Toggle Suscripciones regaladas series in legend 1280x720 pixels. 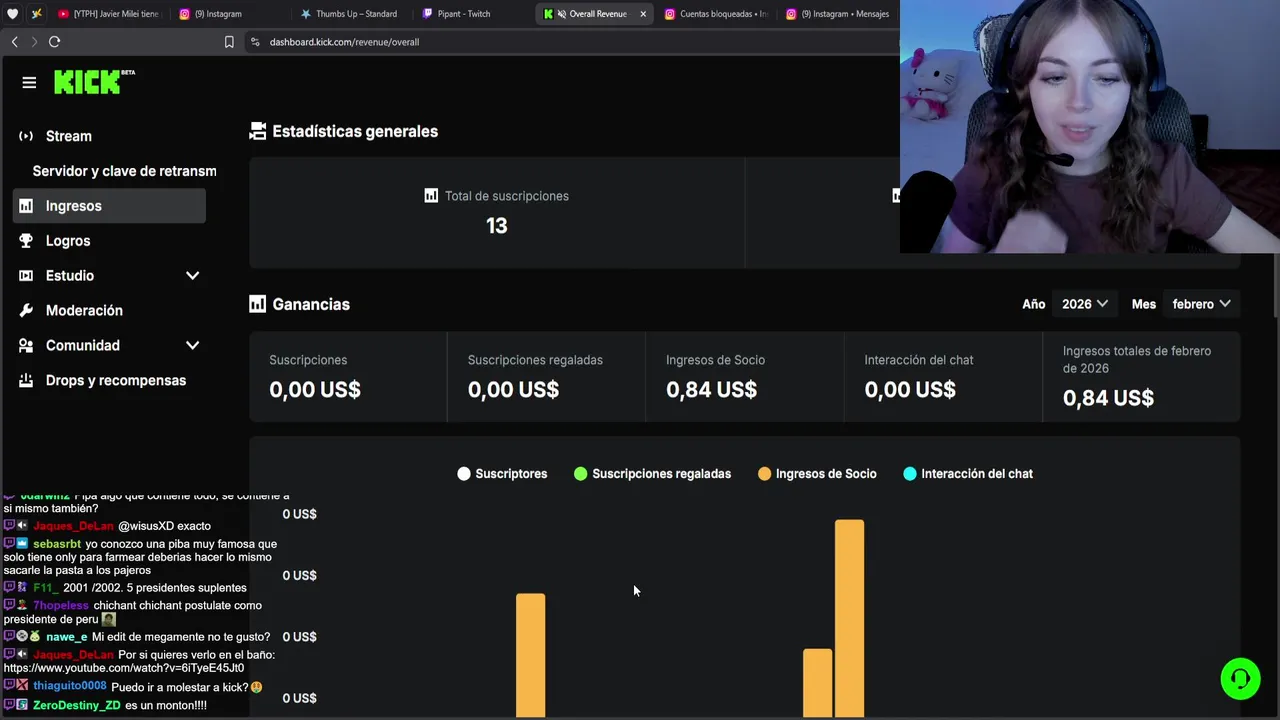(x=652, y=474)
